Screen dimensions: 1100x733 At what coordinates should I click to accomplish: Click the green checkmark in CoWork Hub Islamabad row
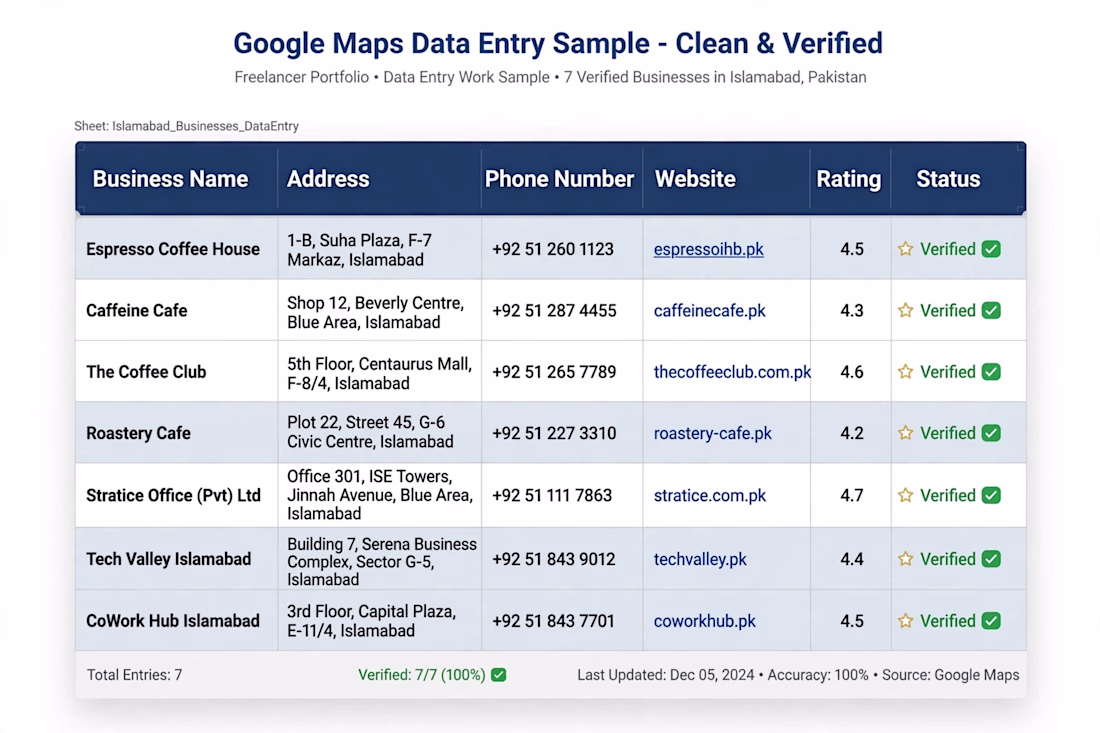pyautogui.click(x=991, y=621)
